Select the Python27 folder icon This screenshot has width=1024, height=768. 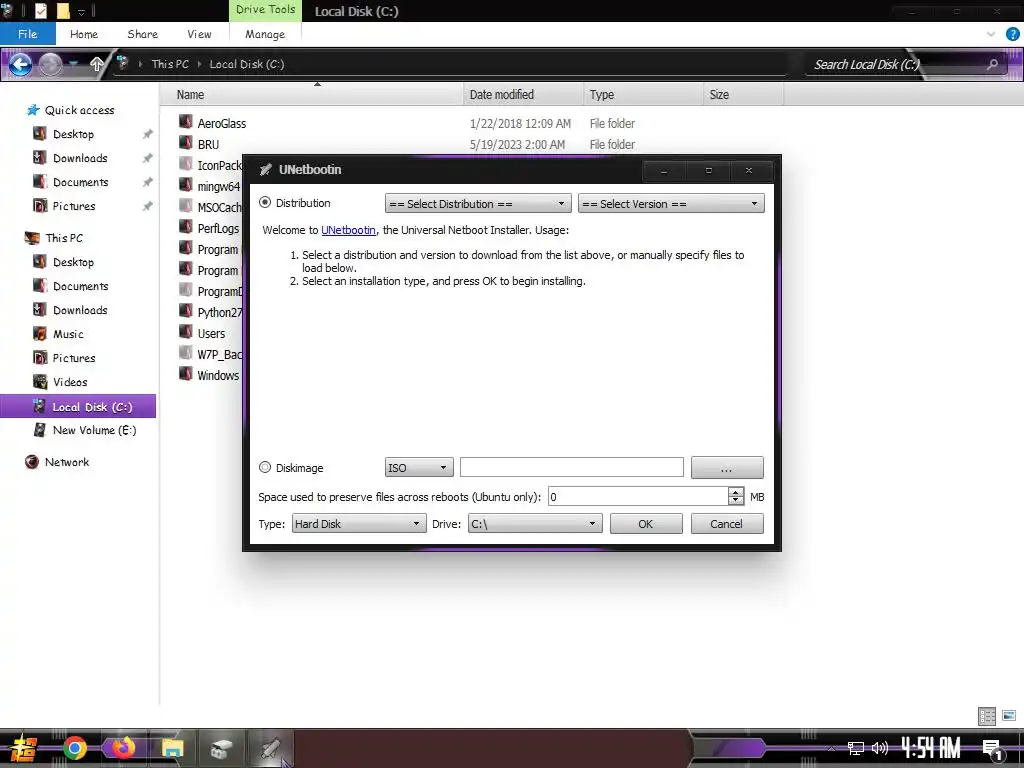[x=186, y=312]
